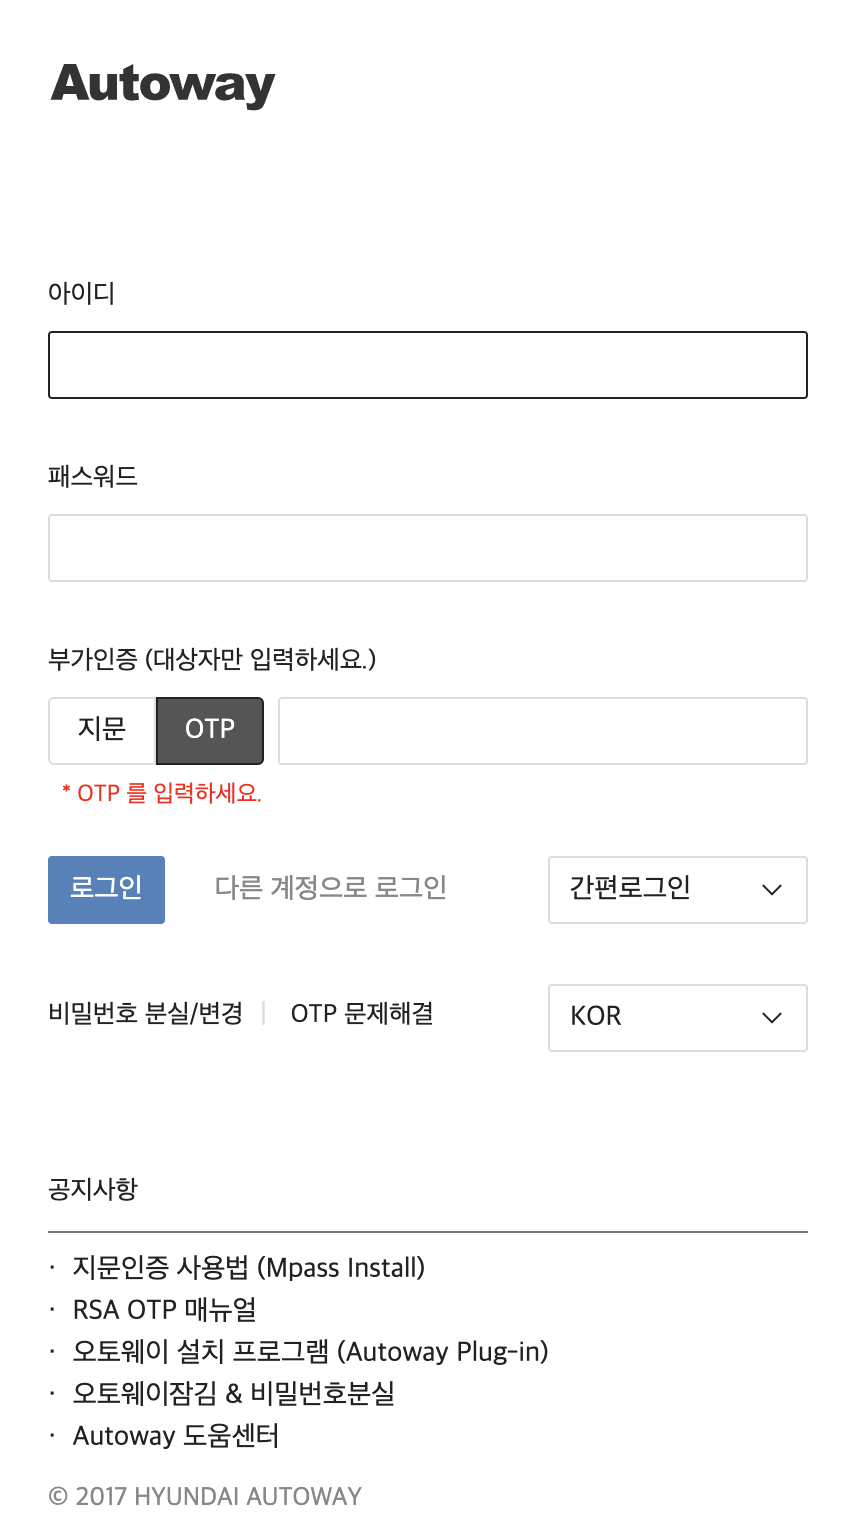Image resolution: width=850 pixels, height=1530 pixels.
Task: Click 다른 계정으로 로그인 link
Action: 331,888
